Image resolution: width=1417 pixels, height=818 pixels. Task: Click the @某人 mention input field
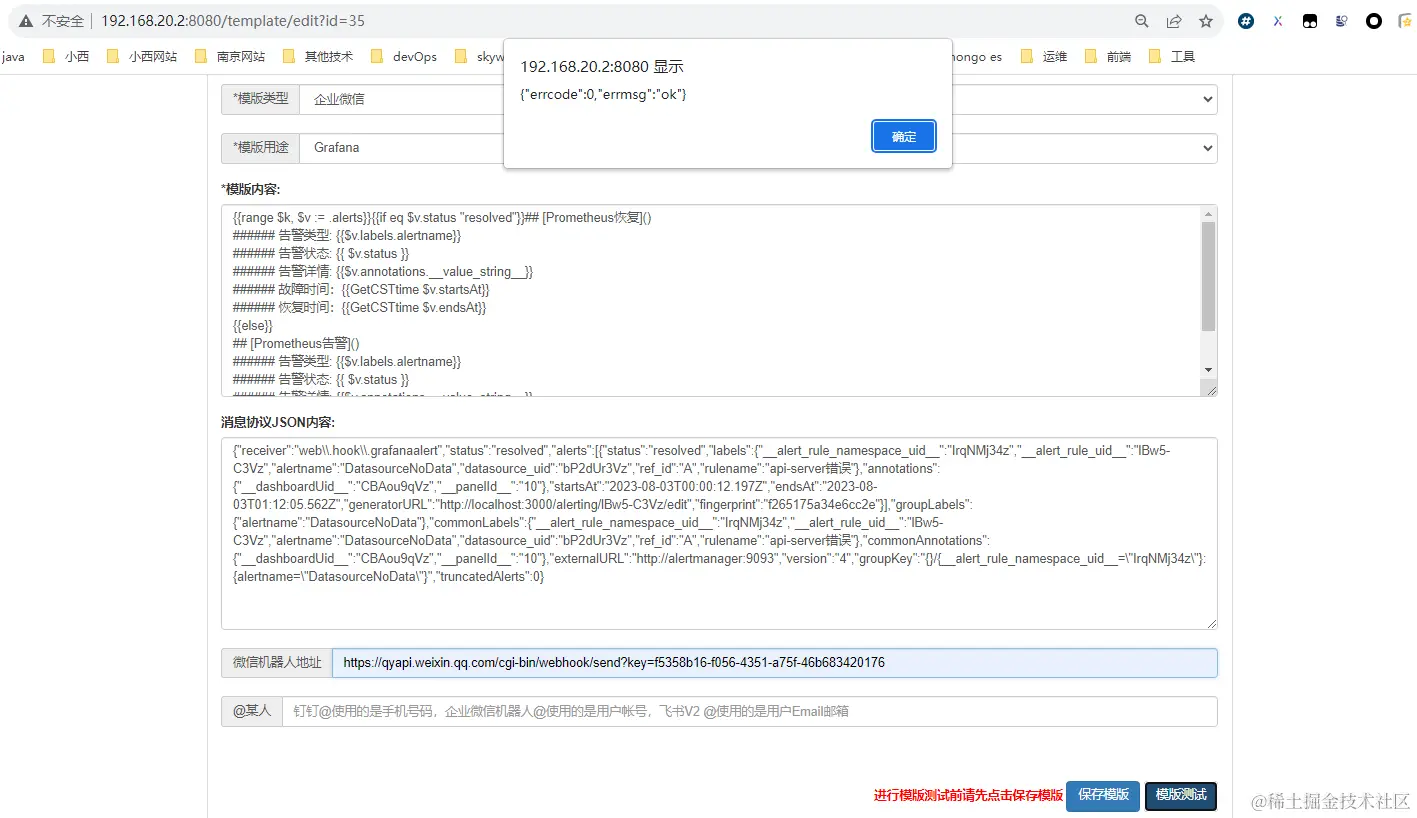pyautogui.click(x=750, y=711)
